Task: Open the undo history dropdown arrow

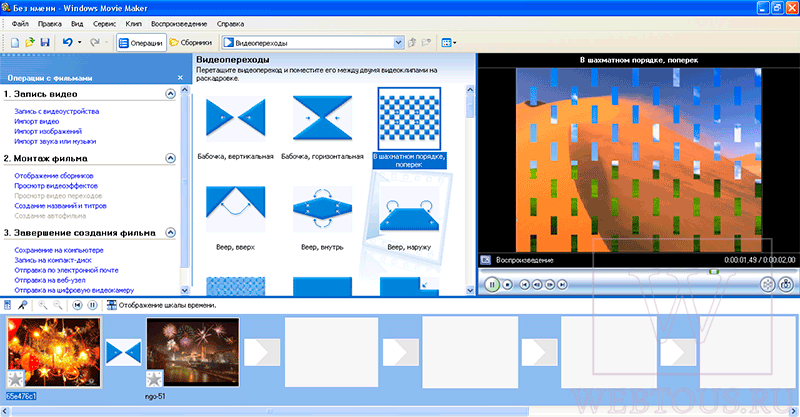Action: coord(79,43)
